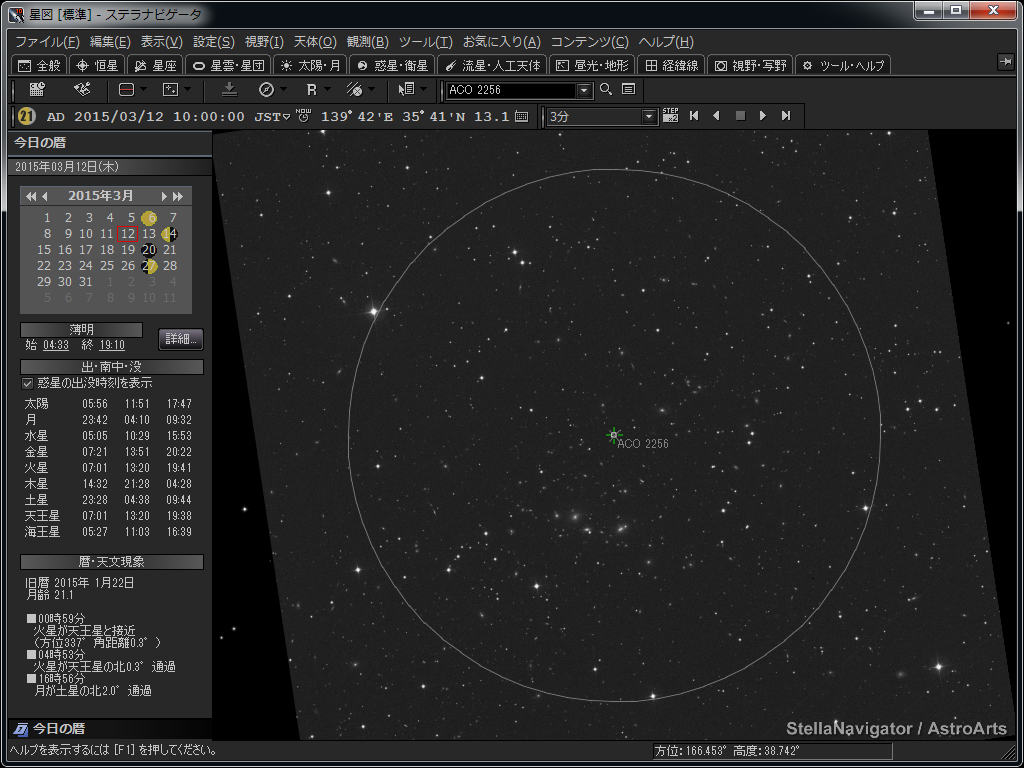Click the pin icon at the tab bar's right end
Image resolution: width=1024 pixels, height=768 pixels.
pos(1005,63)
